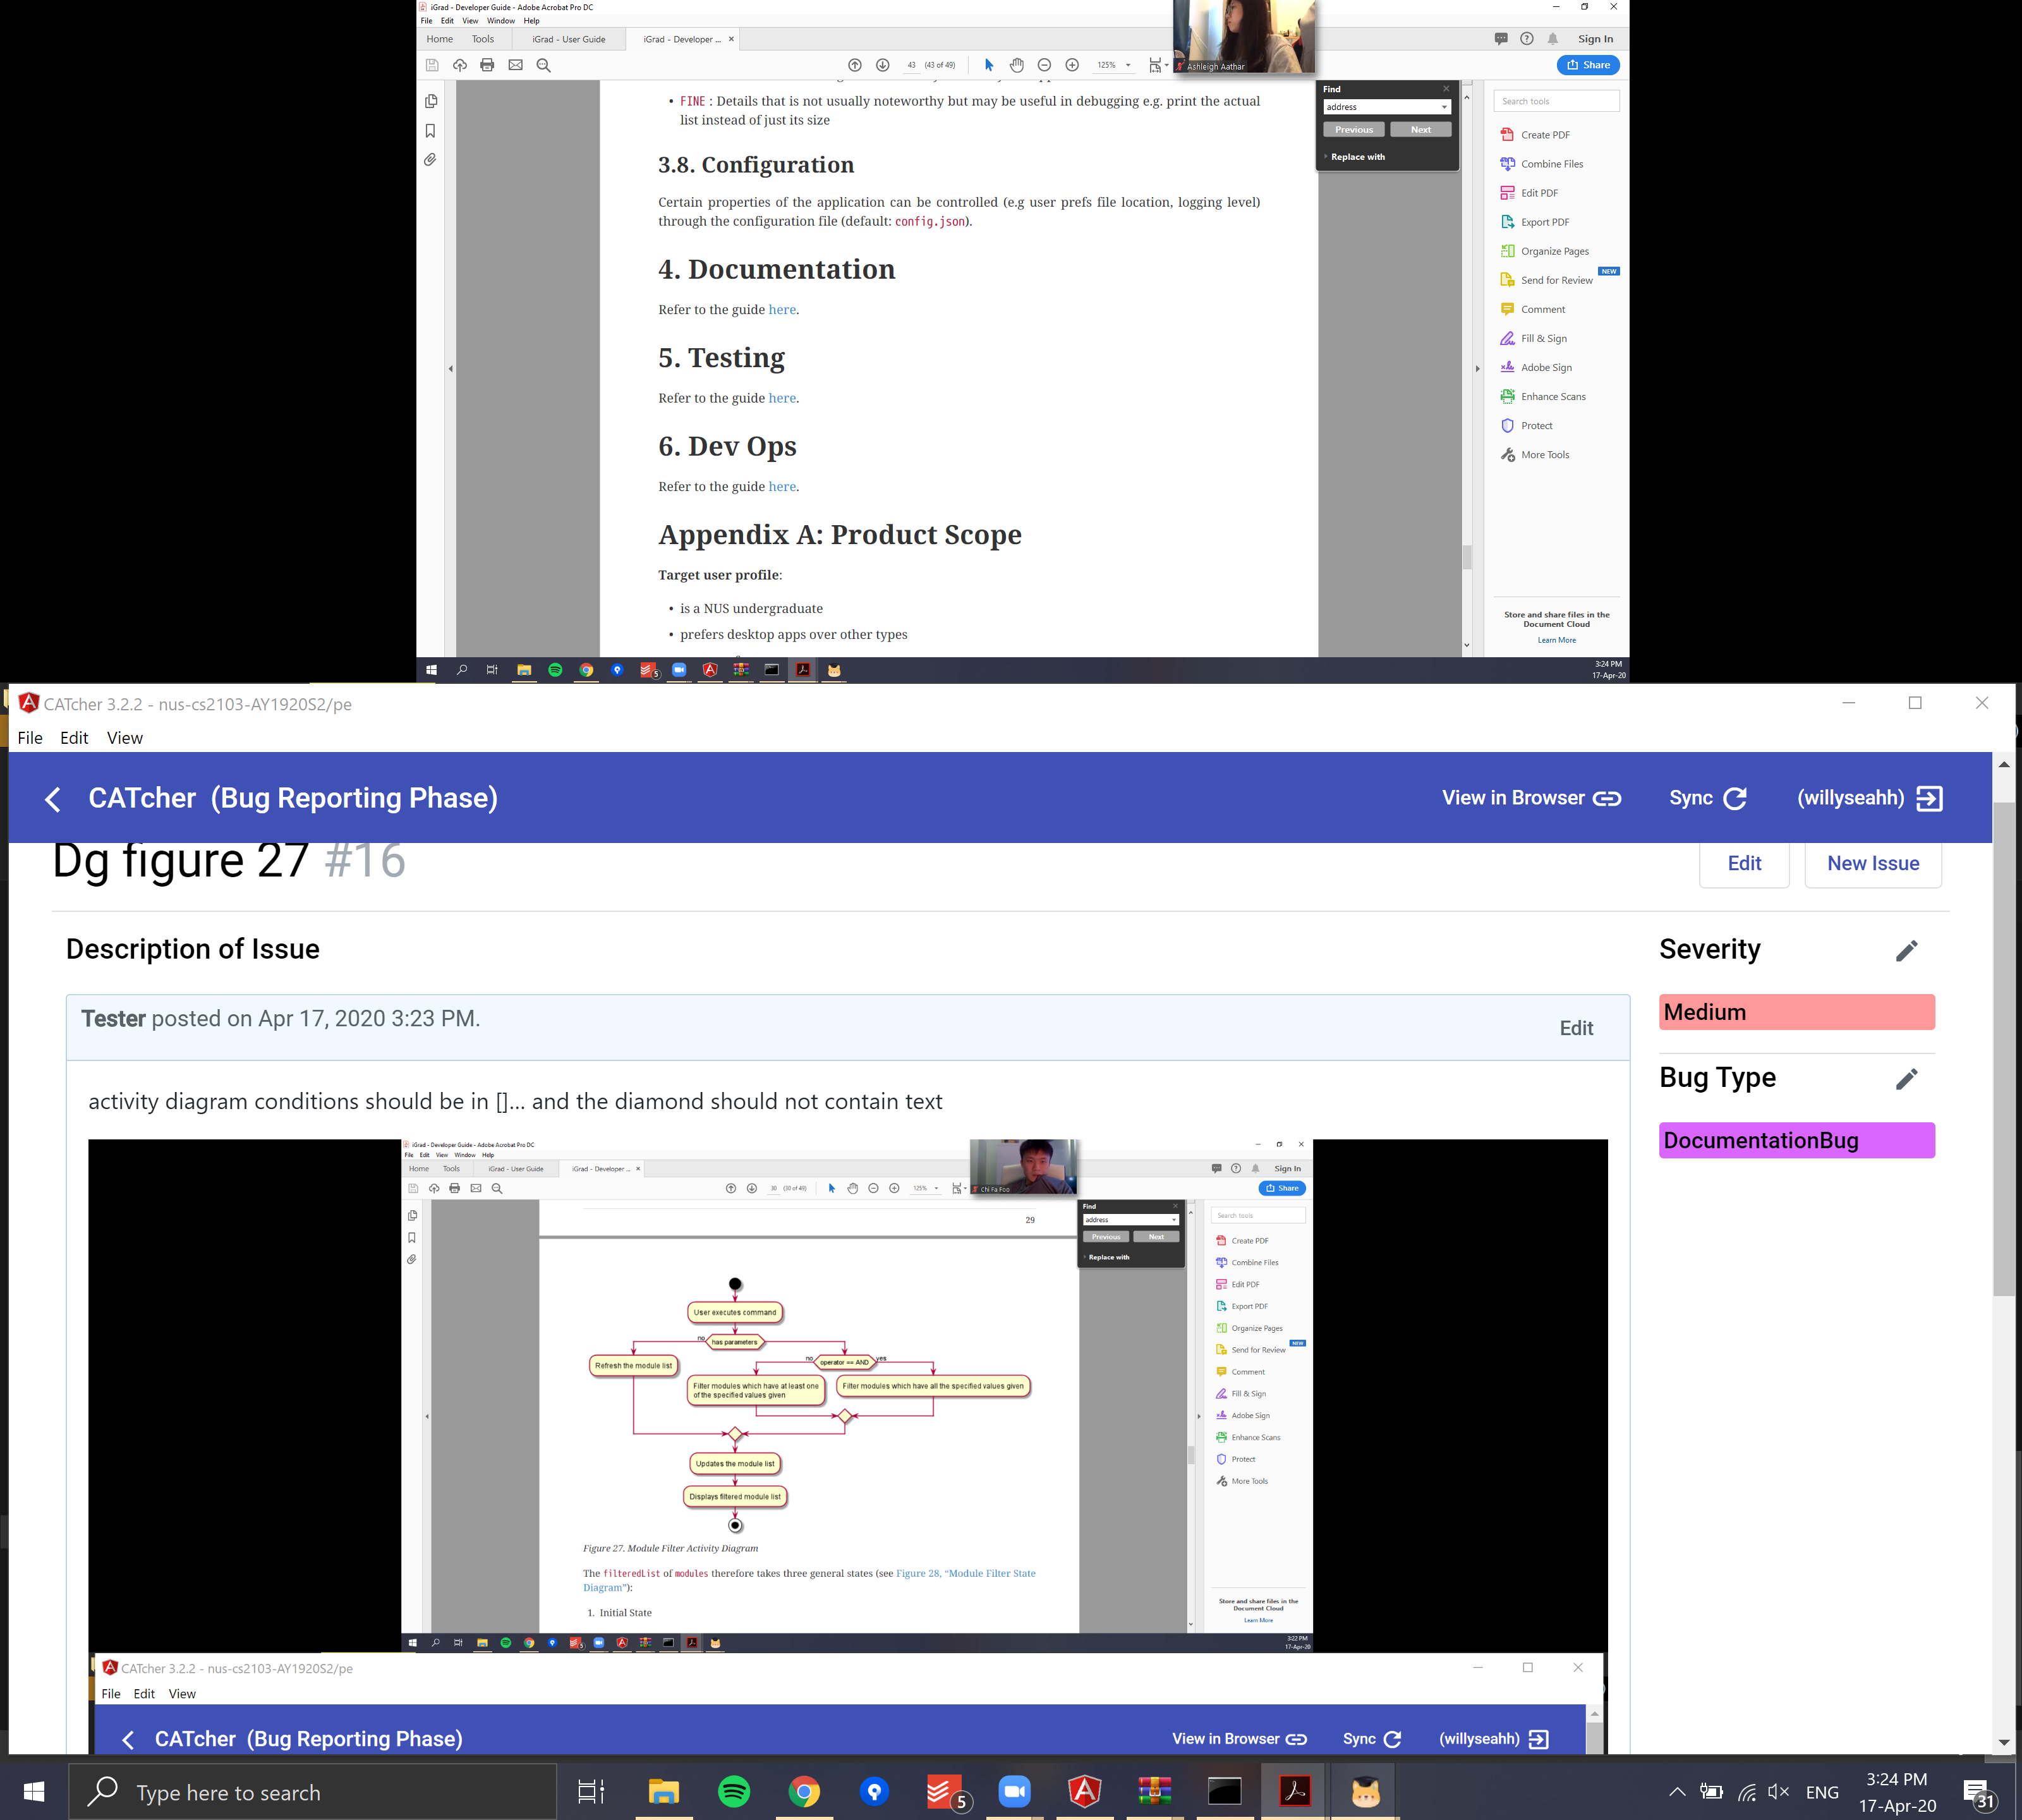
Task: Expand the Find search history dropdown
Action: [x=1443, y=107]
